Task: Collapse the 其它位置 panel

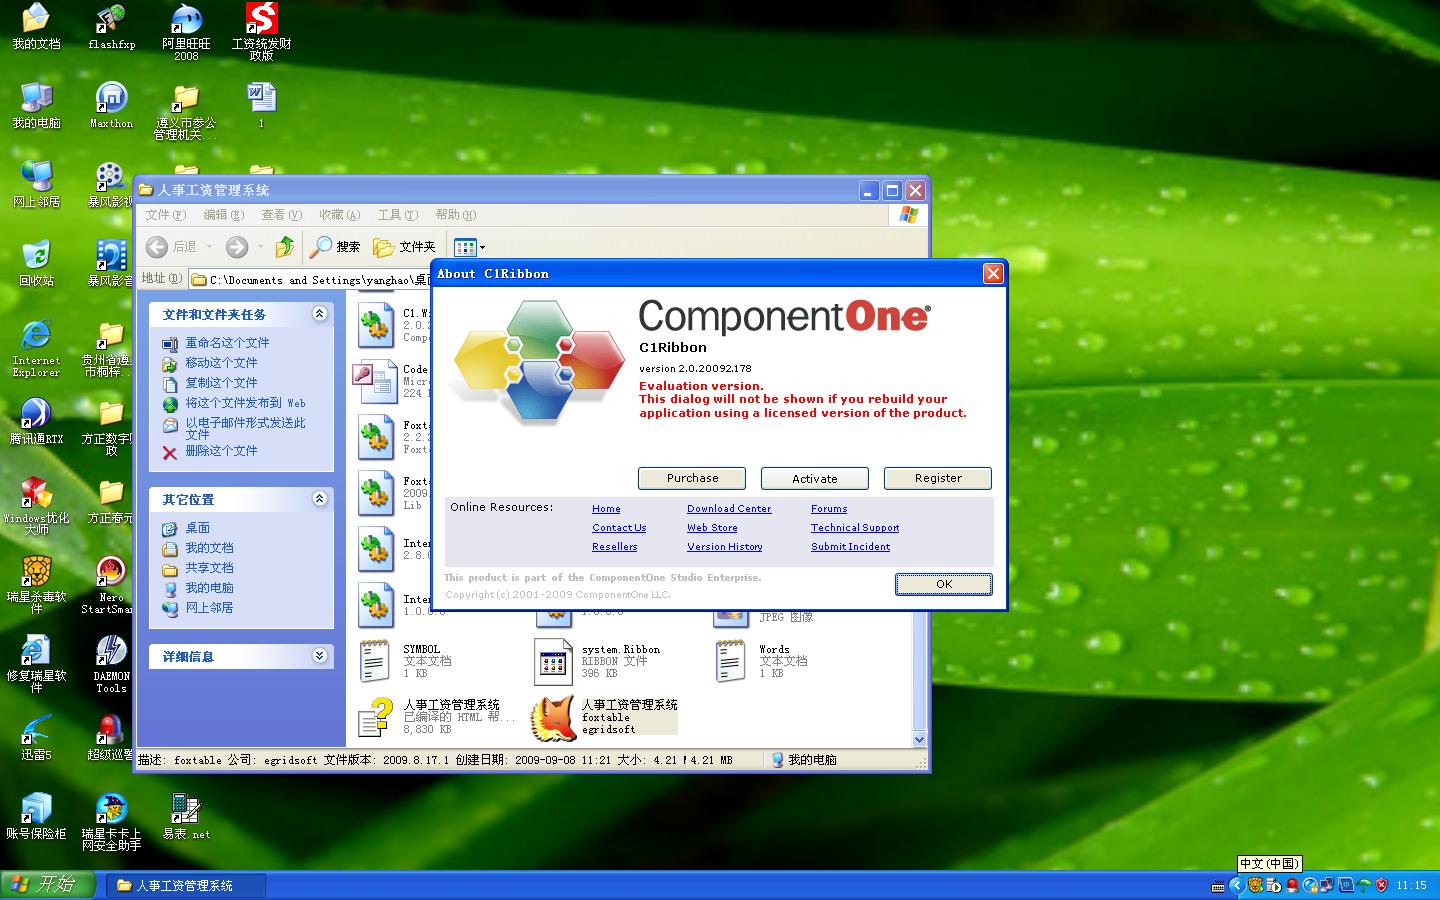Action: [x=319, y=499]
